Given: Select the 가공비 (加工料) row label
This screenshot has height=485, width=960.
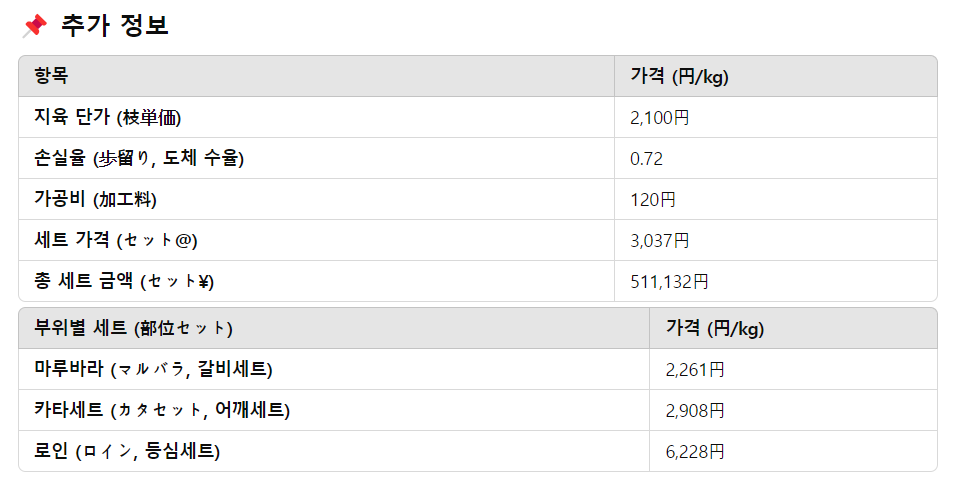Looking at the screenshot, I should [95, 199].
